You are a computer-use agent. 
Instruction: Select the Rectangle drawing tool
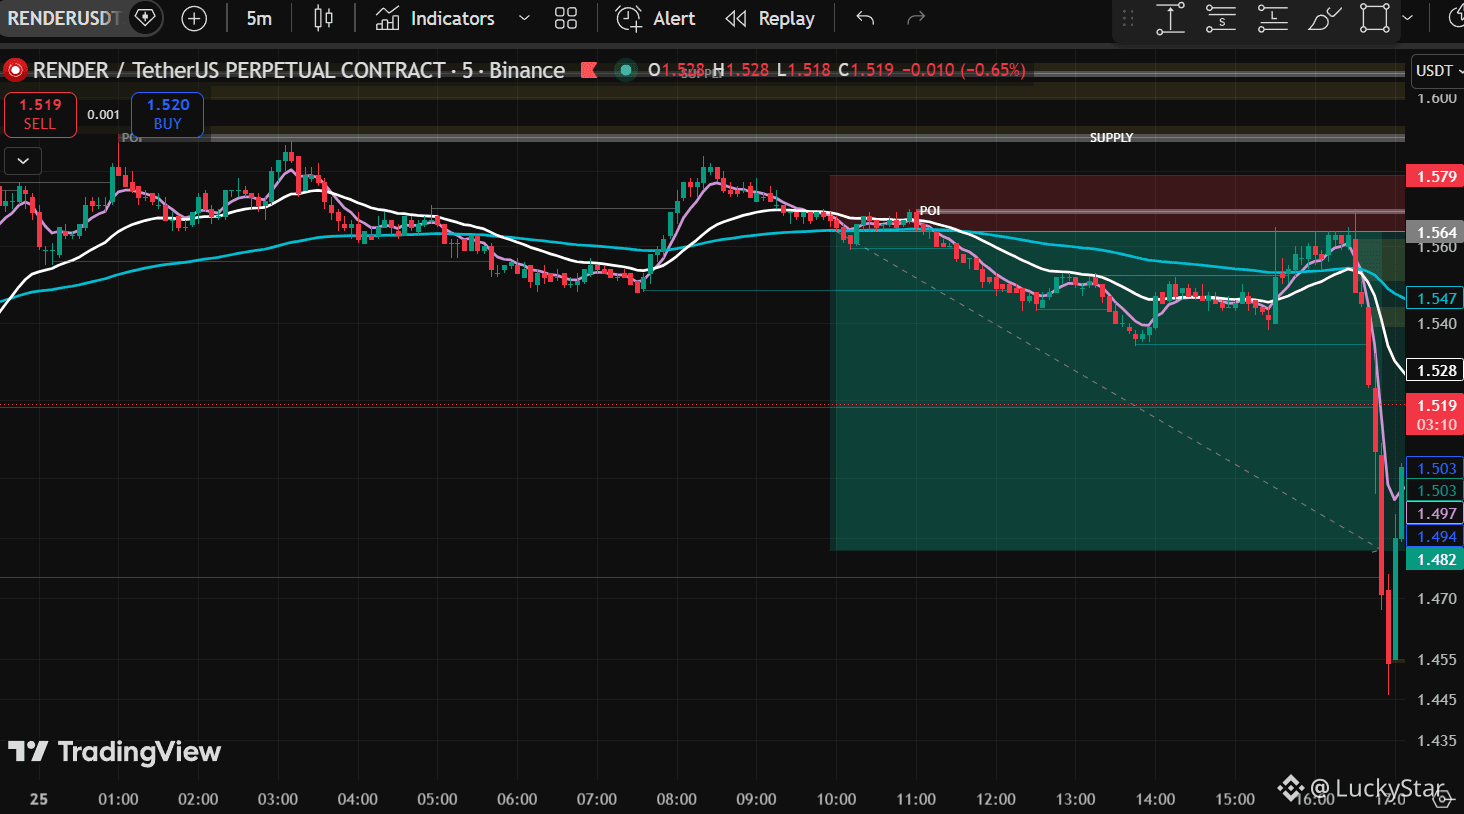(x=1375, y=18)
